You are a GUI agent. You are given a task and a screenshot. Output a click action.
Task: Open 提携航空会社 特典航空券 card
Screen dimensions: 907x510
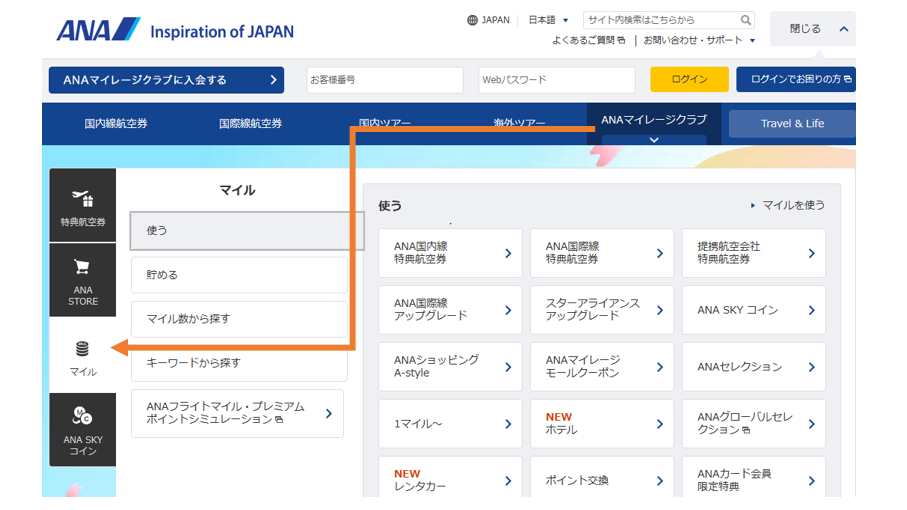pyautogui.click(x=753, y=253)
